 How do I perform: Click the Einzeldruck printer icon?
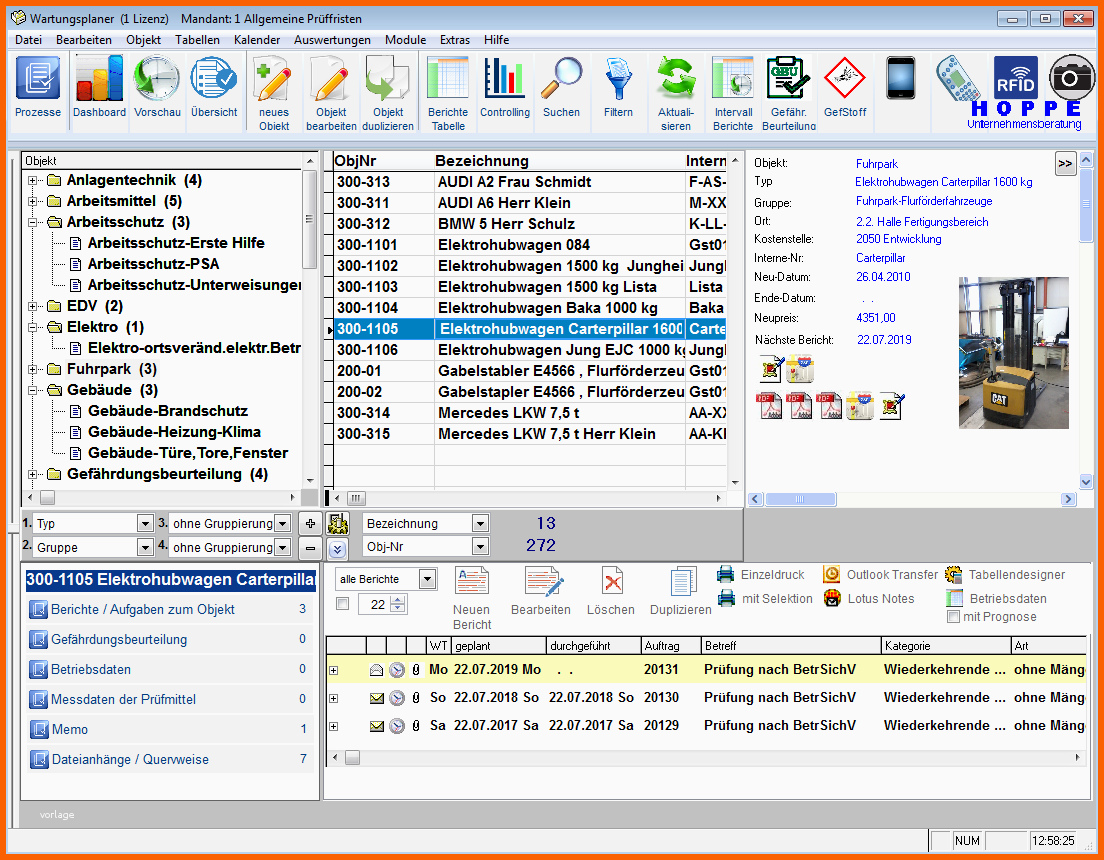725,575
